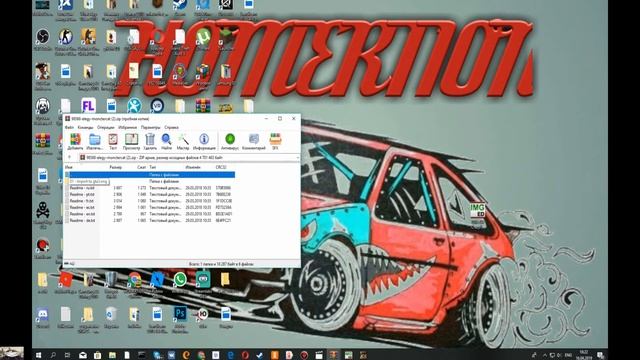Sort by the Изменён column header
This screenshot has height=360, width=640.
193,167
